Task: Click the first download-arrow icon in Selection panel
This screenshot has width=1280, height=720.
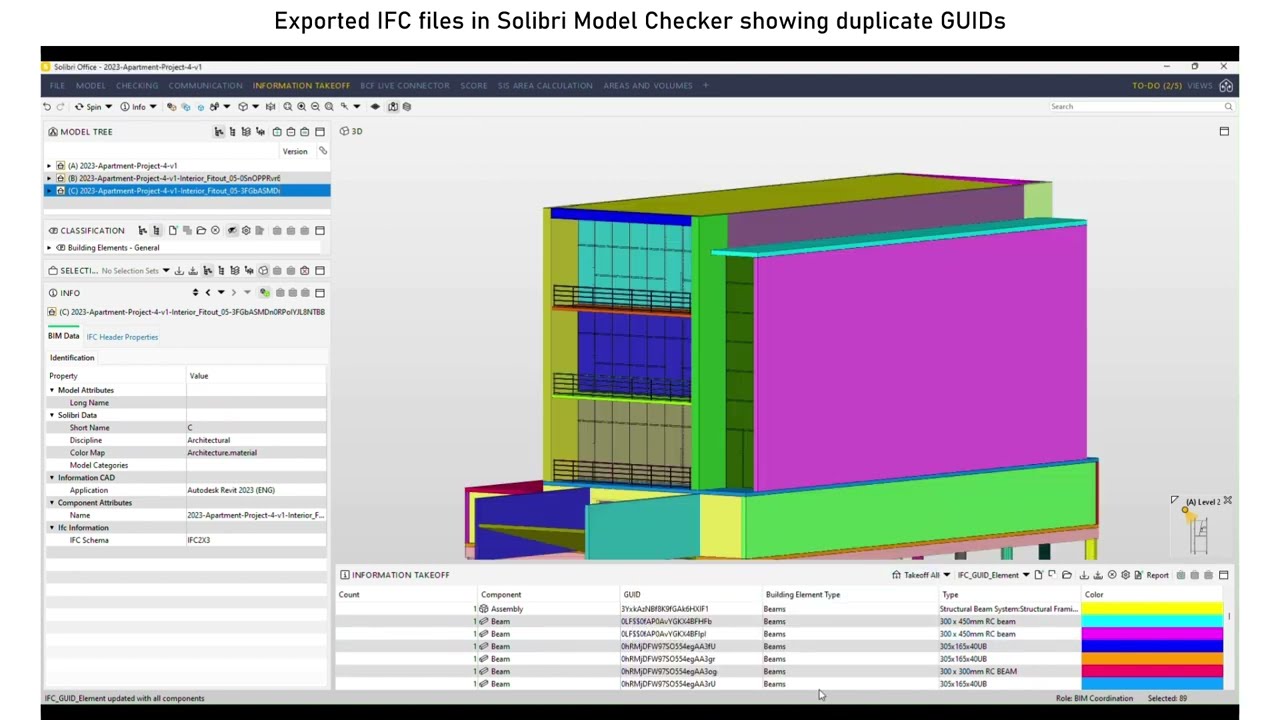Action: pyautogui.click(x=179, y=271)
